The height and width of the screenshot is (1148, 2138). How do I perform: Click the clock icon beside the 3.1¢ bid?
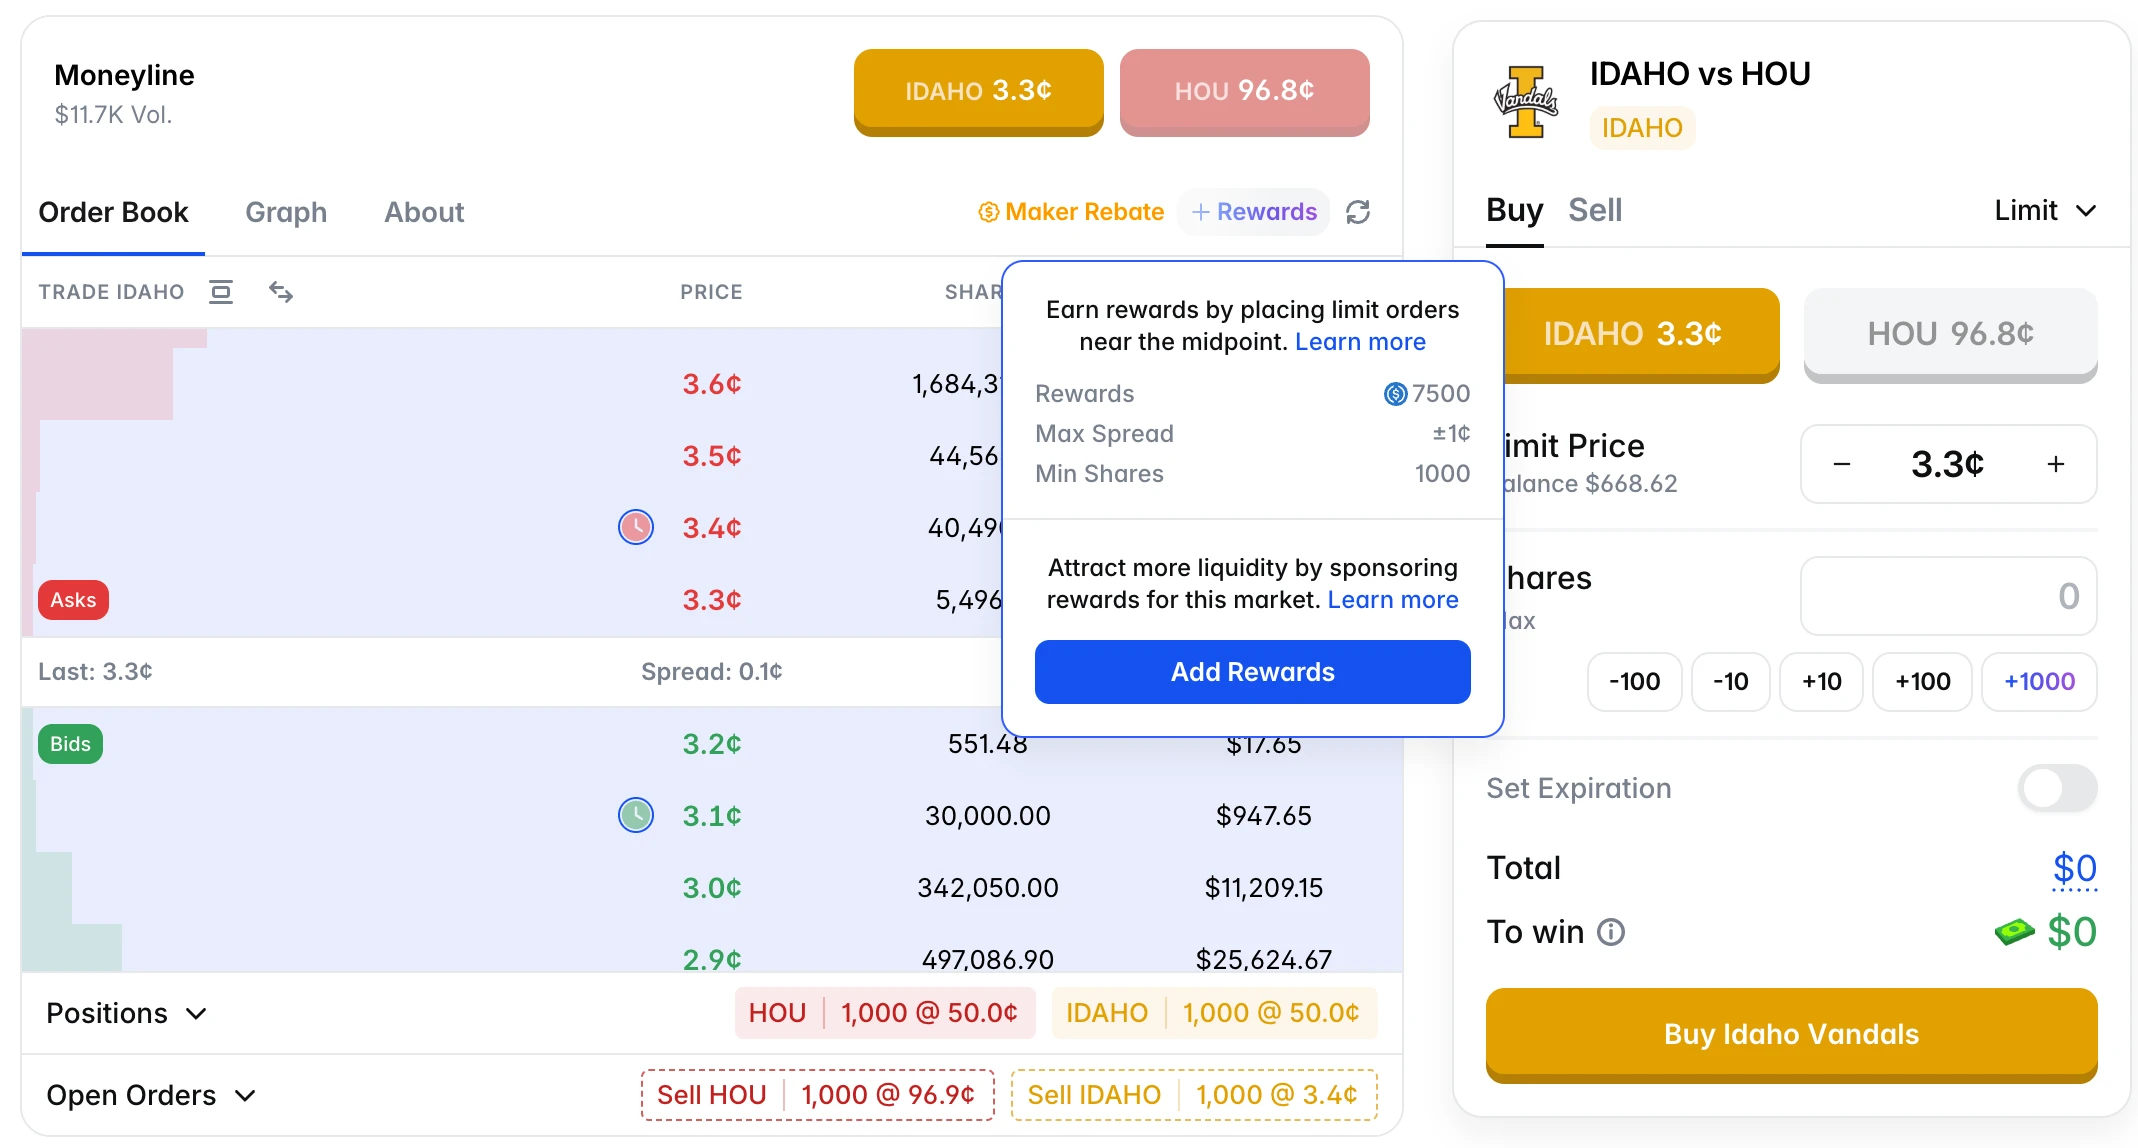636,815
